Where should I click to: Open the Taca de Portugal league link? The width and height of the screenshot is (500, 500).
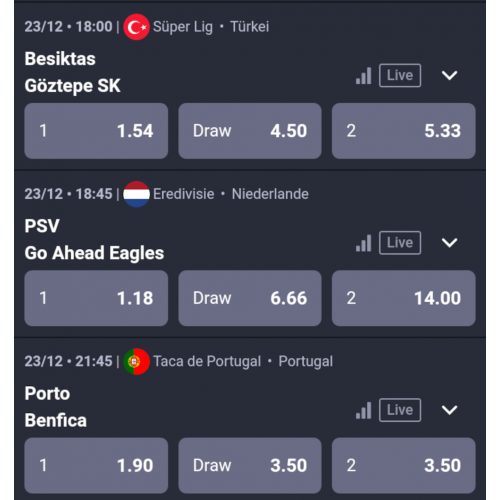(207, 362)
